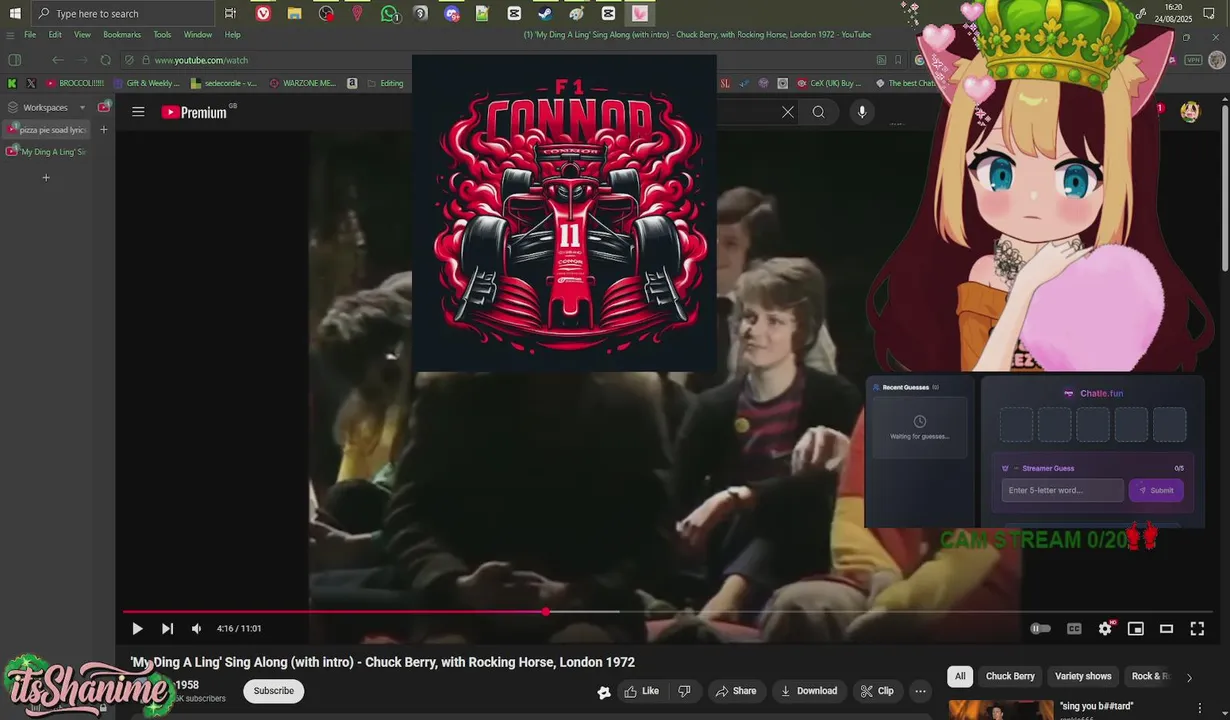Open the BROCCOLI!!!!! bookmark
Image resolution: width=1230 pixels, height=720 pixels.
tap(75, 83)
